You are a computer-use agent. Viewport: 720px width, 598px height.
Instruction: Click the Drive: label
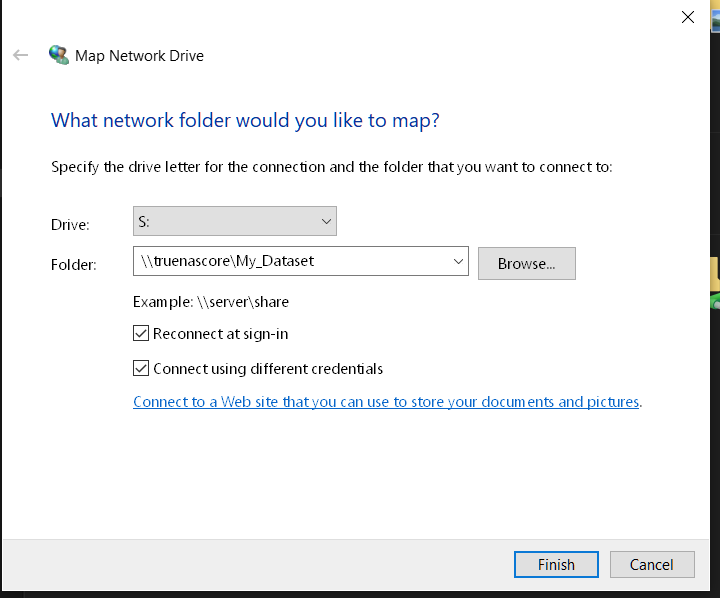[x=70, y=225]
